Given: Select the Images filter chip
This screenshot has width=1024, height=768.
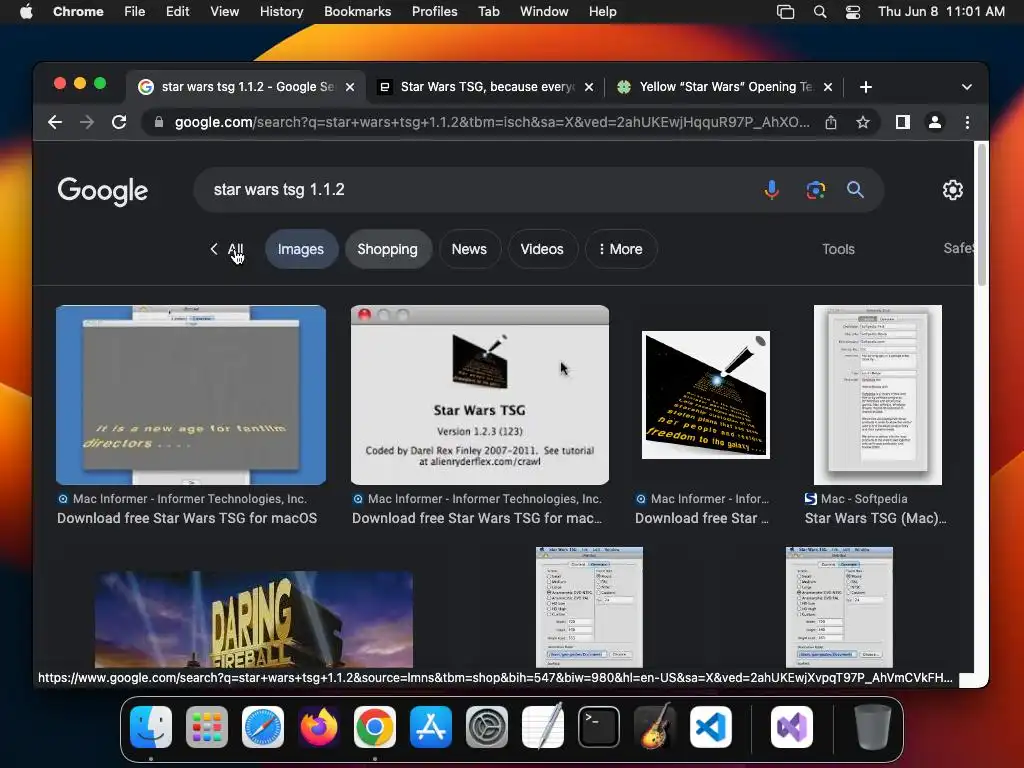Looking at the screenshot, I should [300, 249].
